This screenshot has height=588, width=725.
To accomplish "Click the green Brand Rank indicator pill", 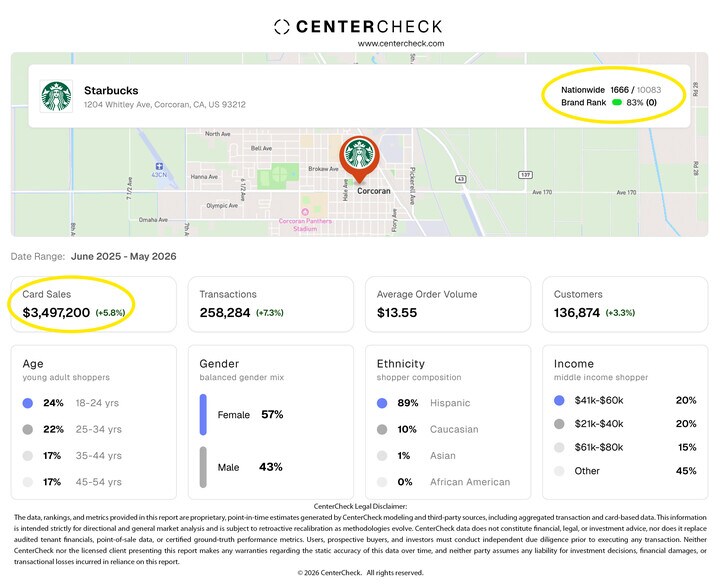I will click(617, 102).
